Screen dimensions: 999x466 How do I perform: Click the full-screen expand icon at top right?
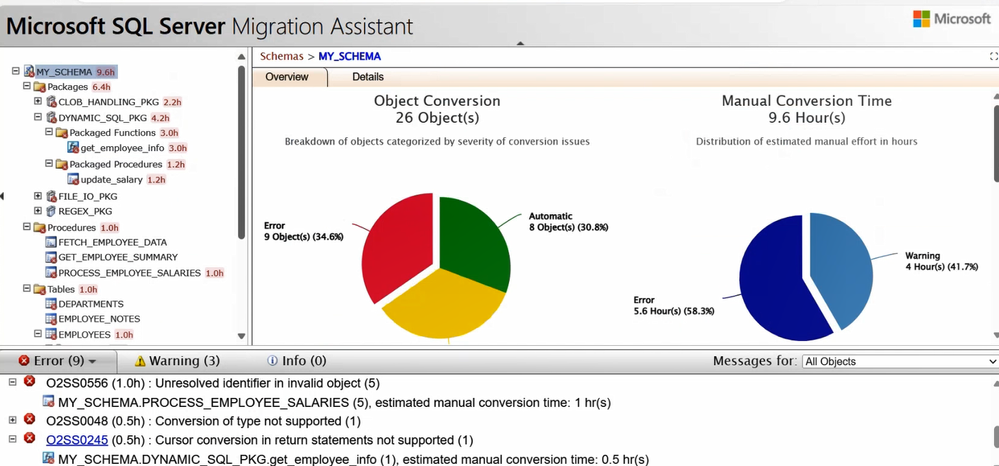(994, 56)
